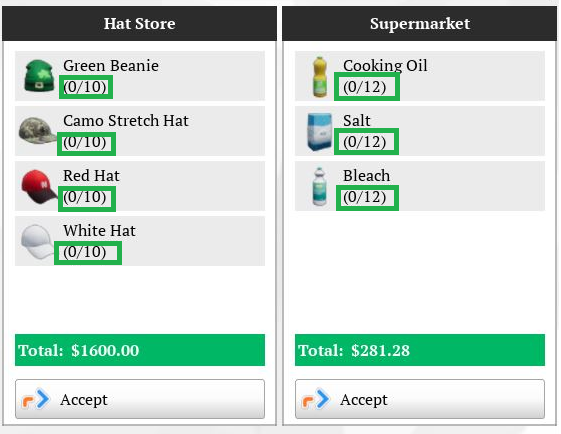The width and height of the screenshot is (561, 434).
Task: Accept the Hat Store order
Action: pyautogui.click(x=140, y=399)
